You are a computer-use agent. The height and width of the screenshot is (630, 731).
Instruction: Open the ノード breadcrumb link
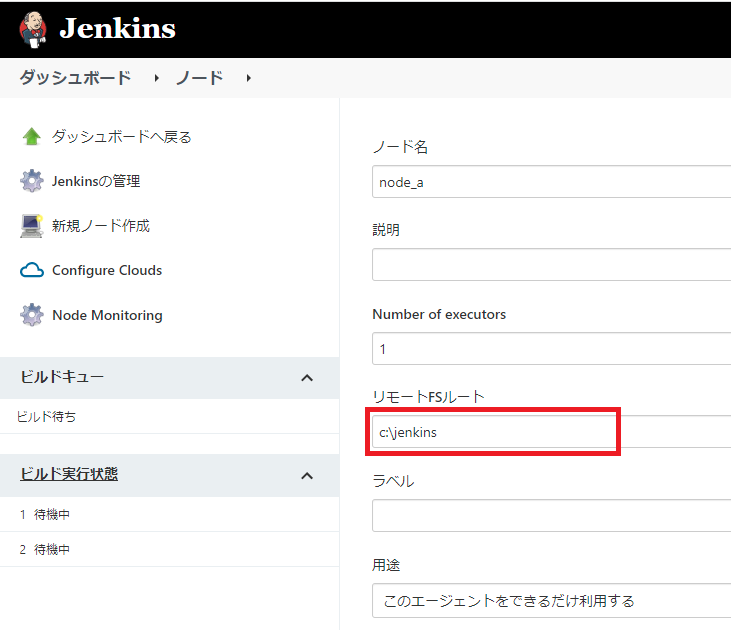tap(200, 77)
